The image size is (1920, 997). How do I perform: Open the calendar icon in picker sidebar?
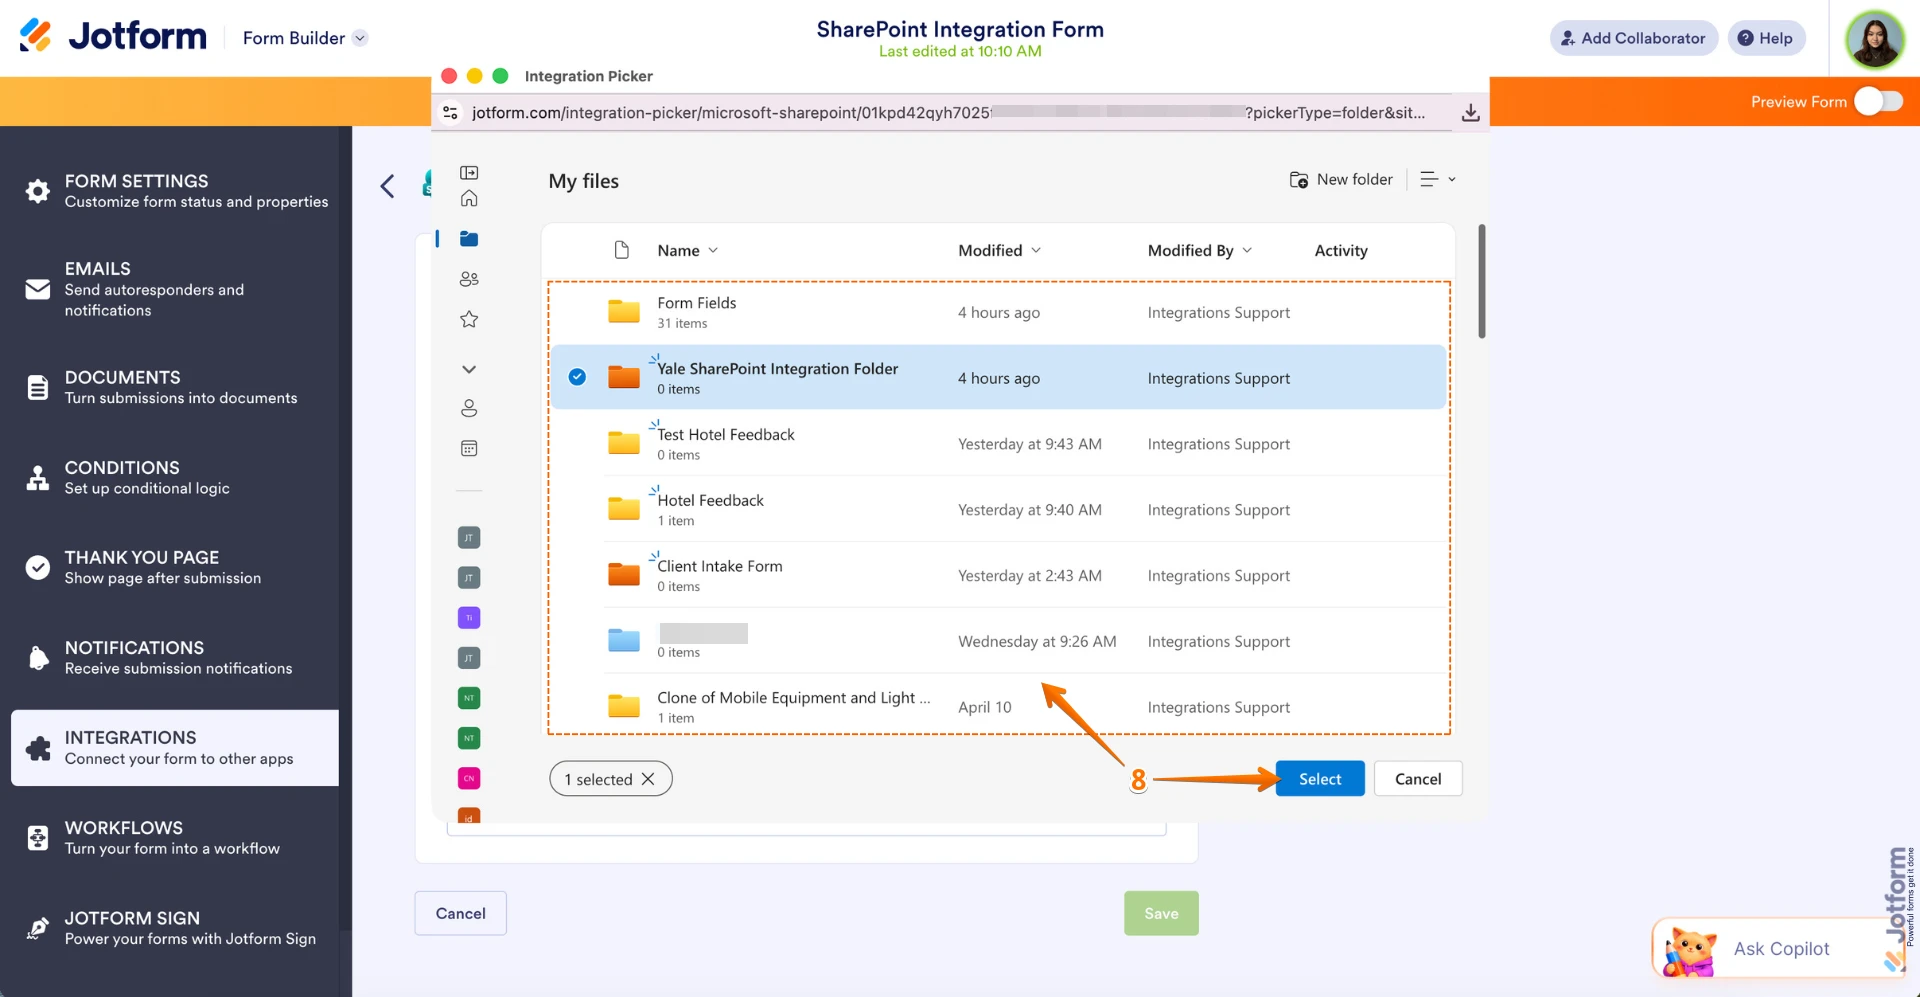point(469,448)
